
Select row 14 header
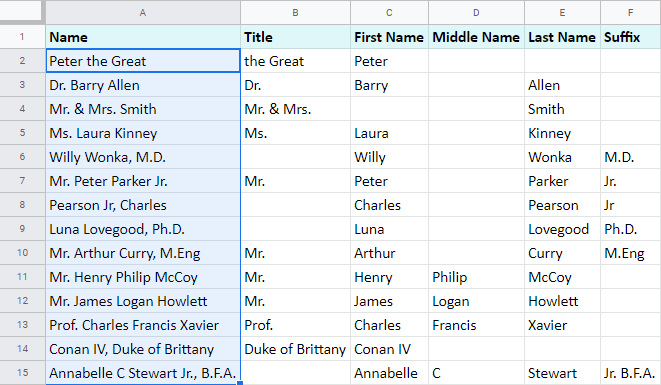(x=22, y=349)
